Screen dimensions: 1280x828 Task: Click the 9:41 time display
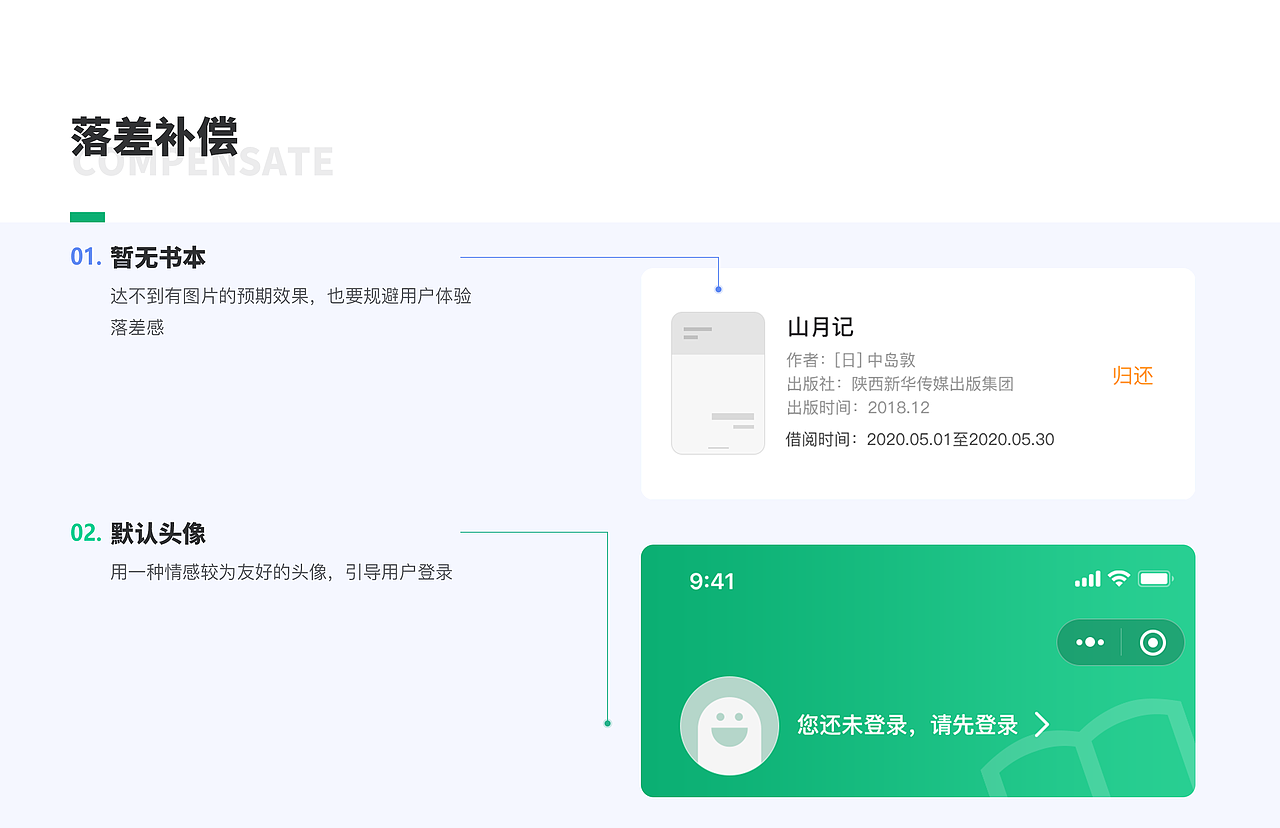coord(712,580)
